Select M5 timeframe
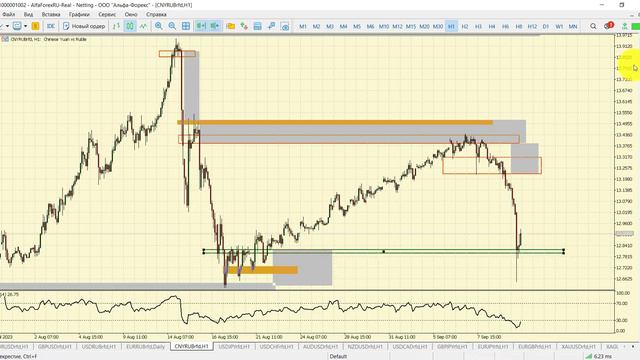The height and width of the screenshot is (360, 640). tap(357, 26)
